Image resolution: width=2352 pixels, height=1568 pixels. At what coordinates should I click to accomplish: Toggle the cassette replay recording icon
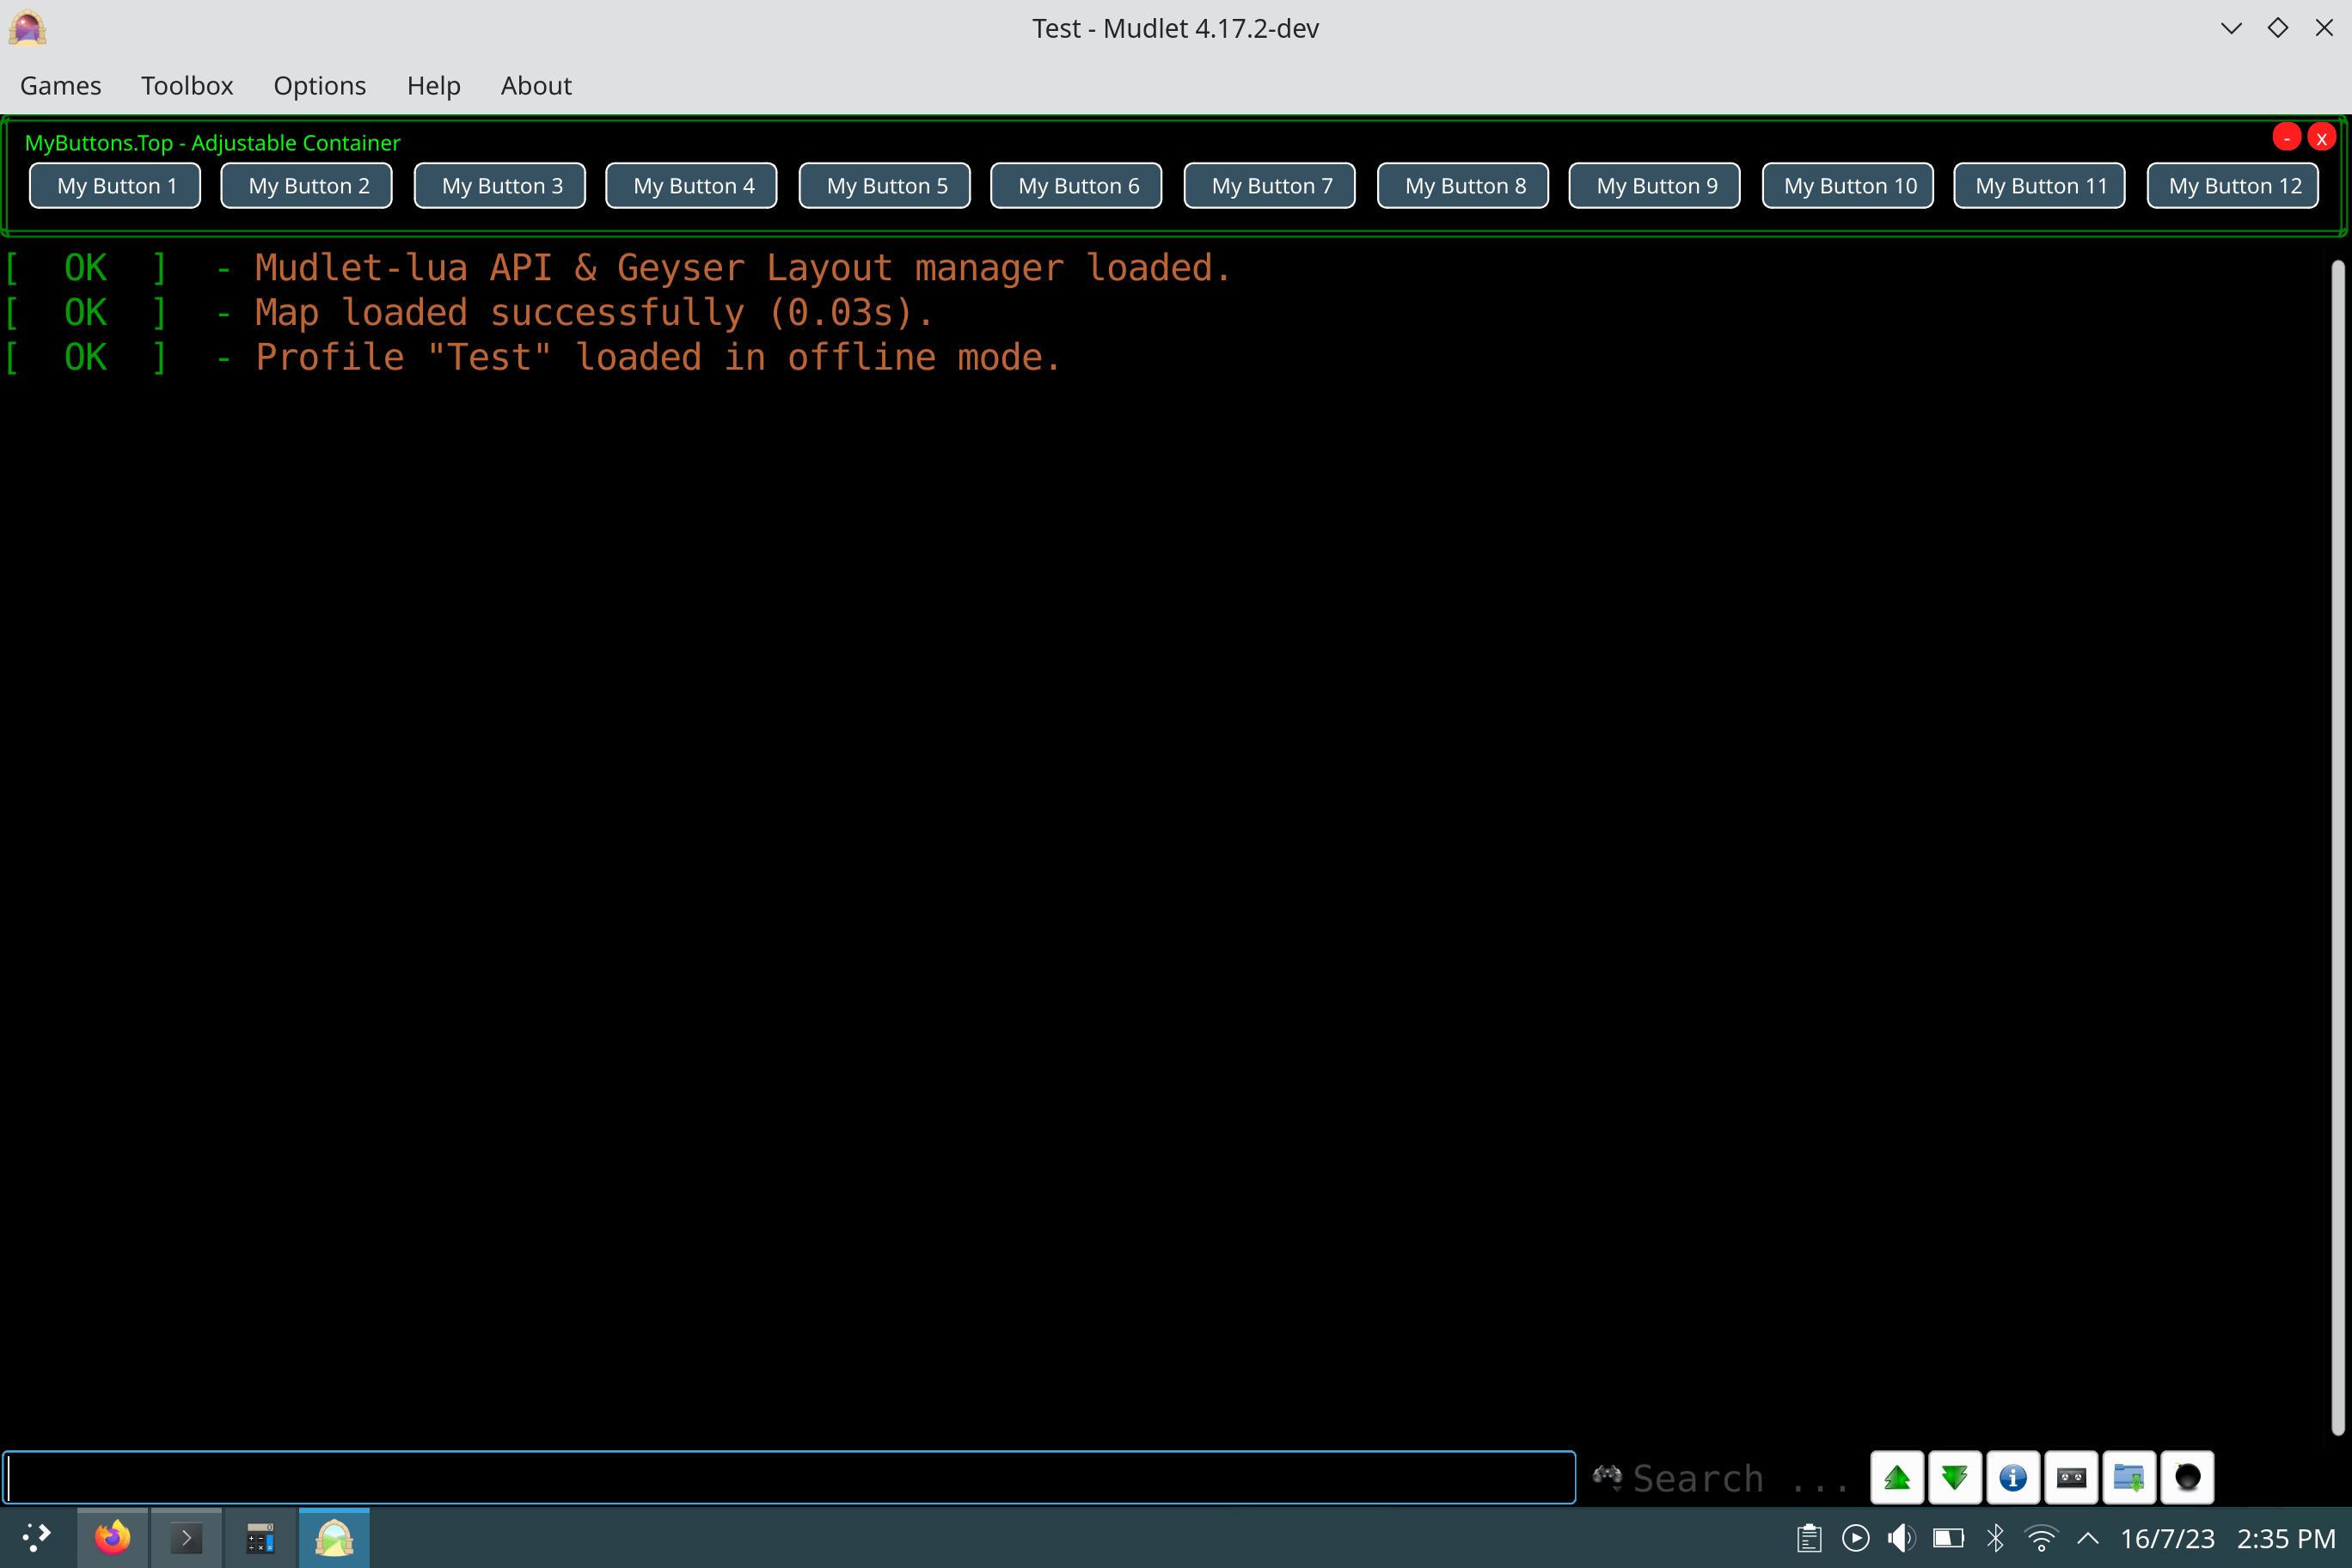pos(2070,1477)
